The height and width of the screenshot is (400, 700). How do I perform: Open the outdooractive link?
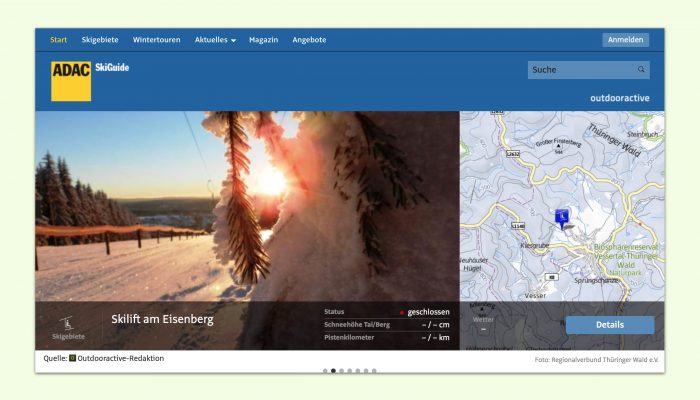point(620,98)
